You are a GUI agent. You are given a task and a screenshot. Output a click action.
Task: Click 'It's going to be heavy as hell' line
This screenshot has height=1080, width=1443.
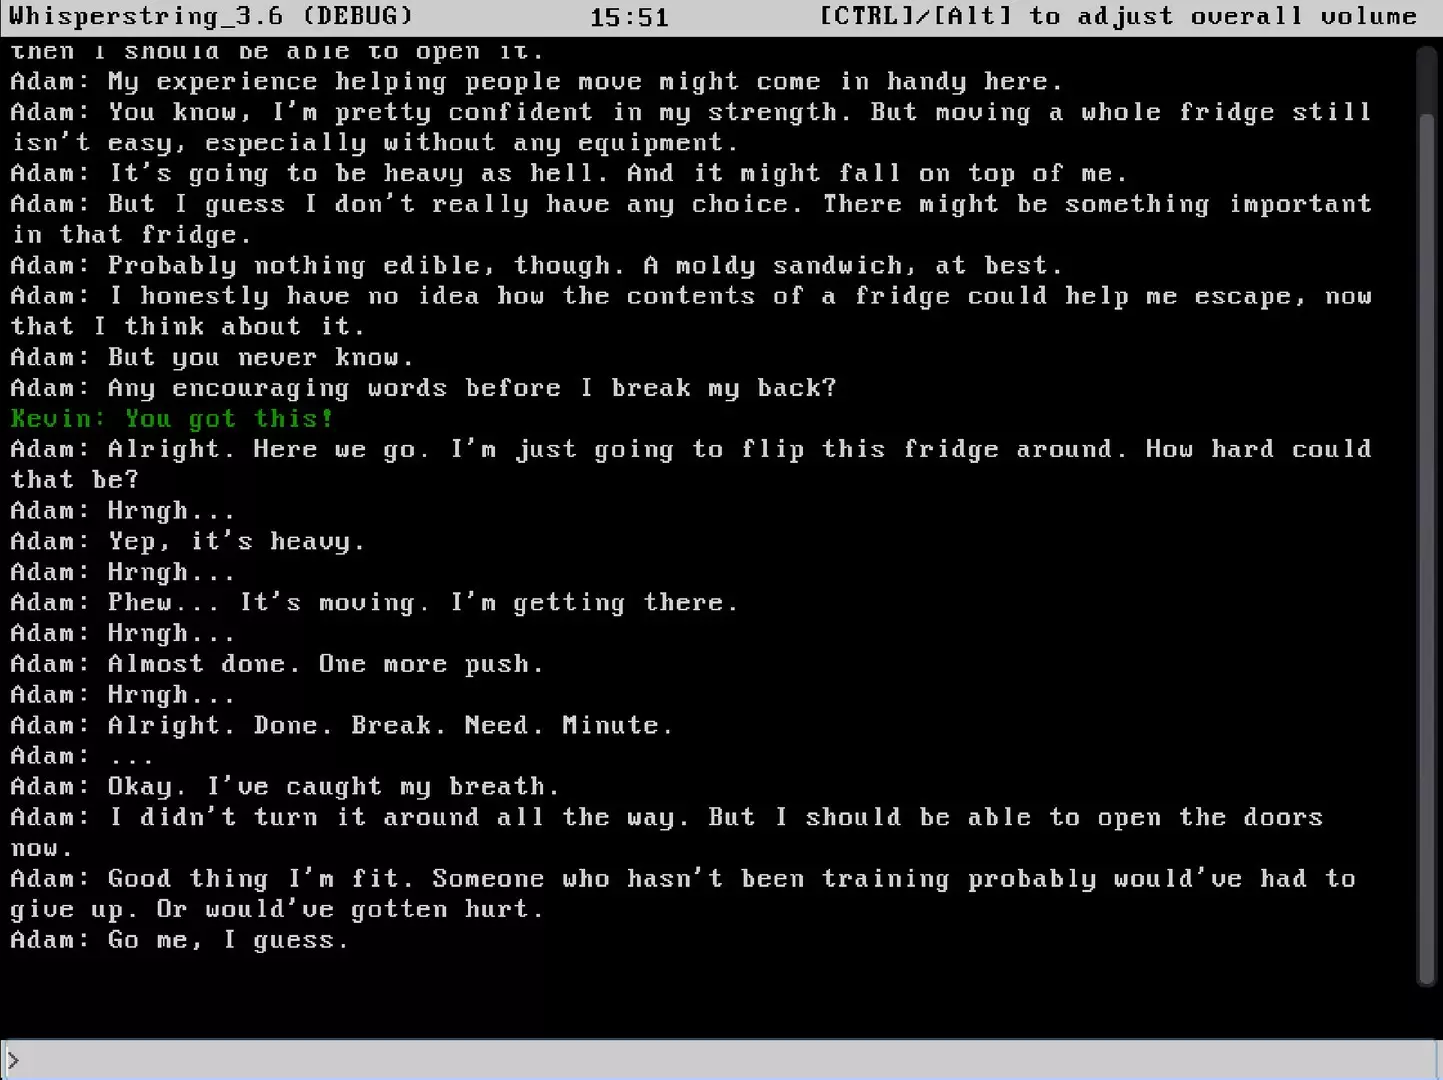[569, 173]
